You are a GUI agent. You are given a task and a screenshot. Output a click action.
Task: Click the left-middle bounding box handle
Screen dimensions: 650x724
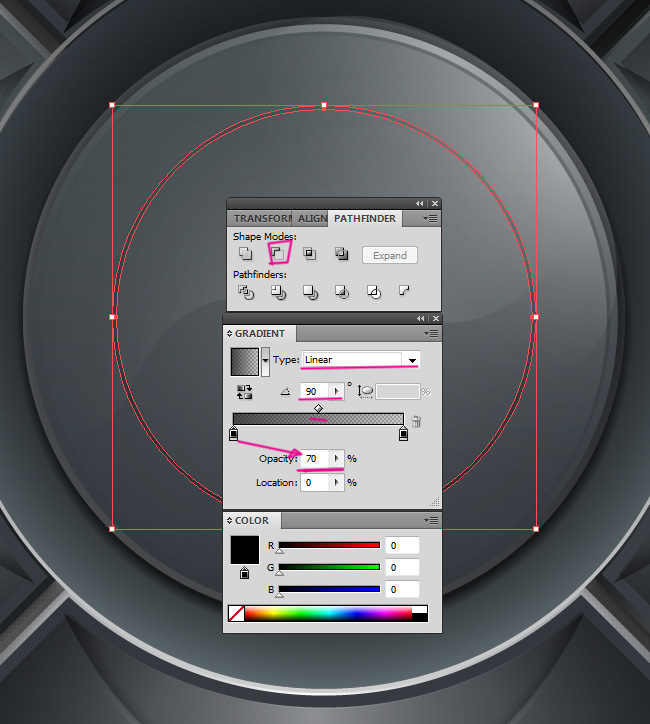click(x=112, y=317)
